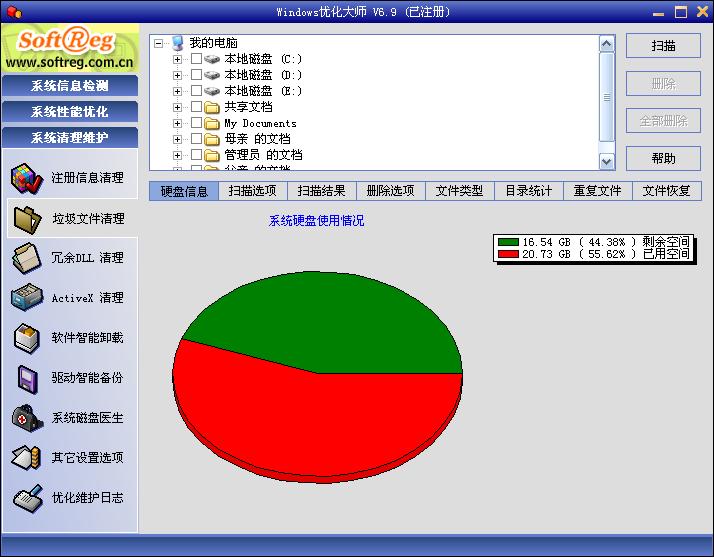This screenshot has width=714, height=557.
Task: Expand the My Documents node
Action: pyautogui.click(x=178, y=123)
